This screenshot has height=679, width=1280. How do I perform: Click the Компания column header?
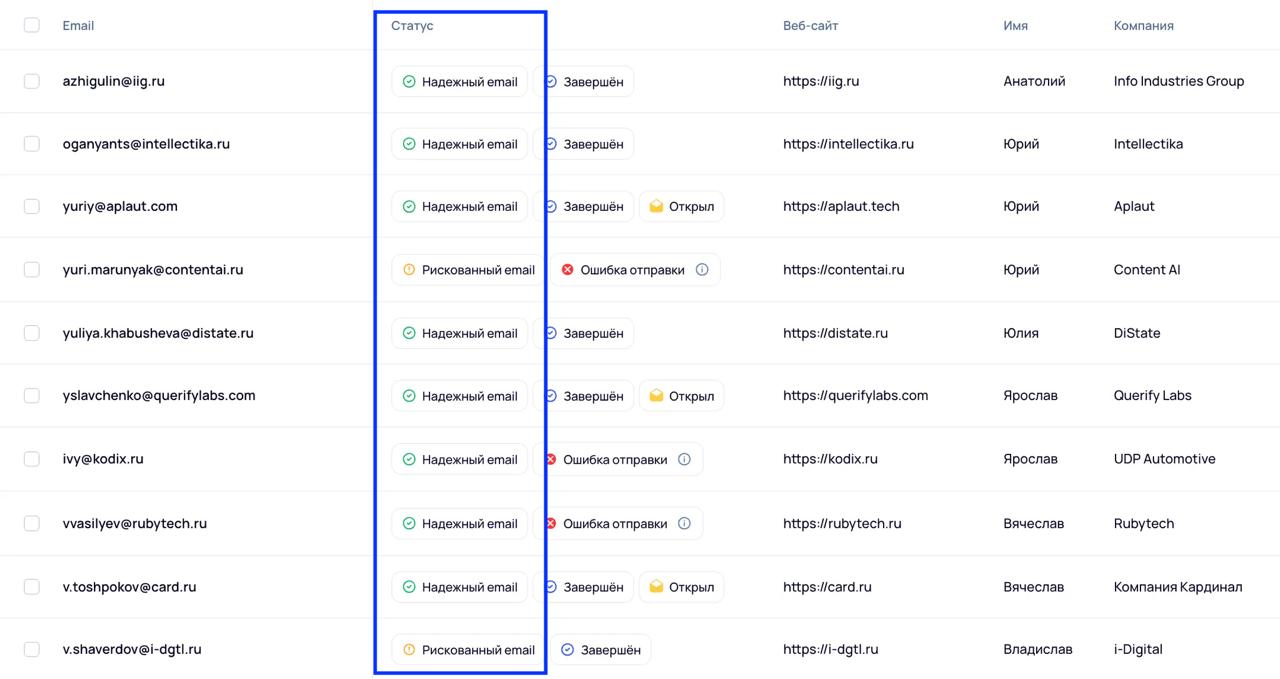tap(1143, 26)
